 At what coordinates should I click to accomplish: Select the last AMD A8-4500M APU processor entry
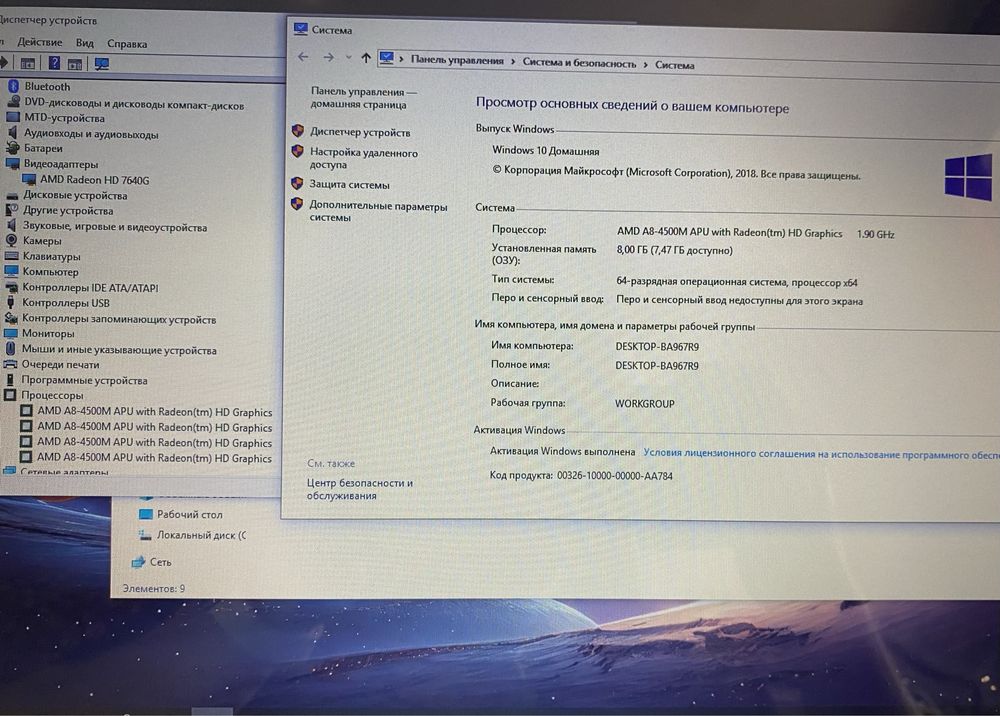click(x=154, y=458)
